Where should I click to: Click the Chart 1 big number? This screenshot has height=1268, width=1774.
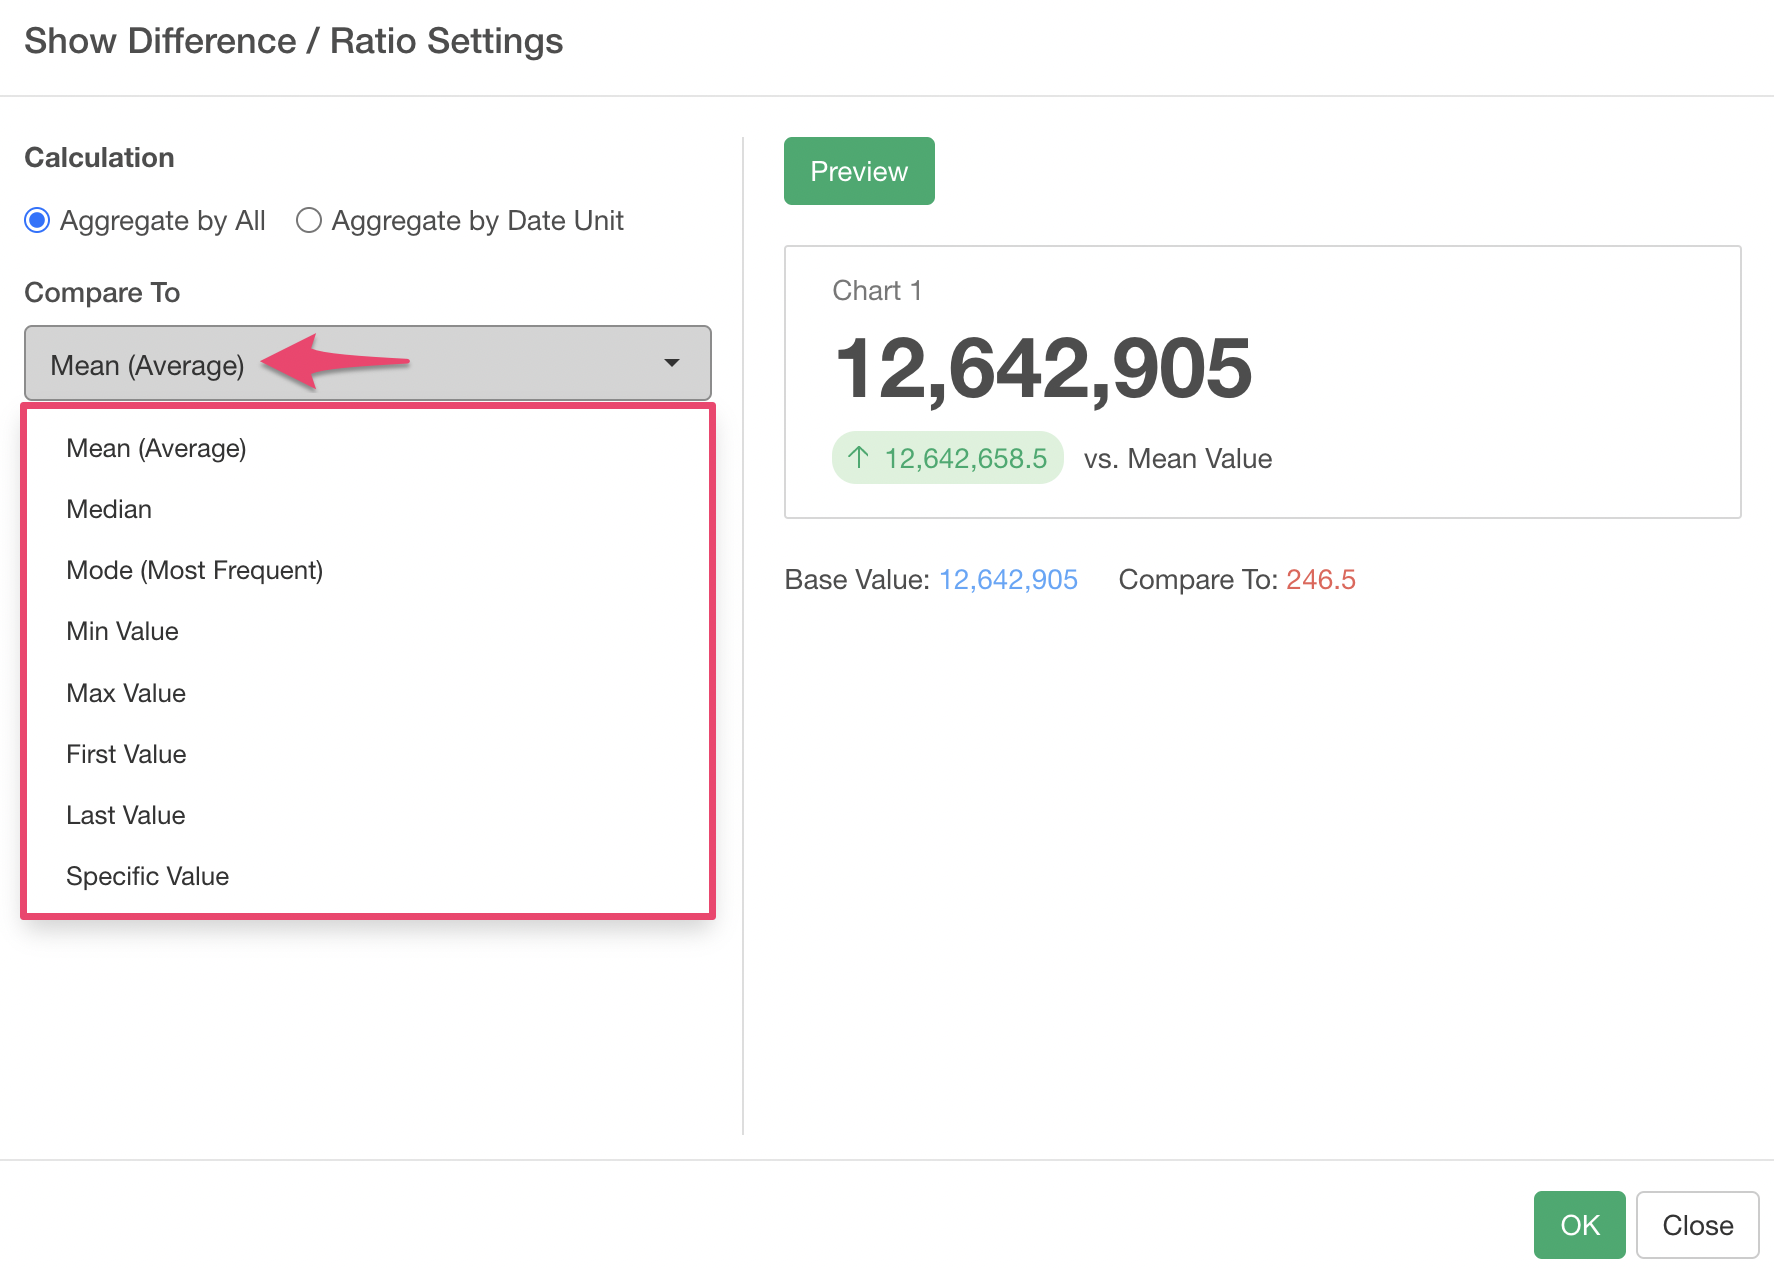1042,369
